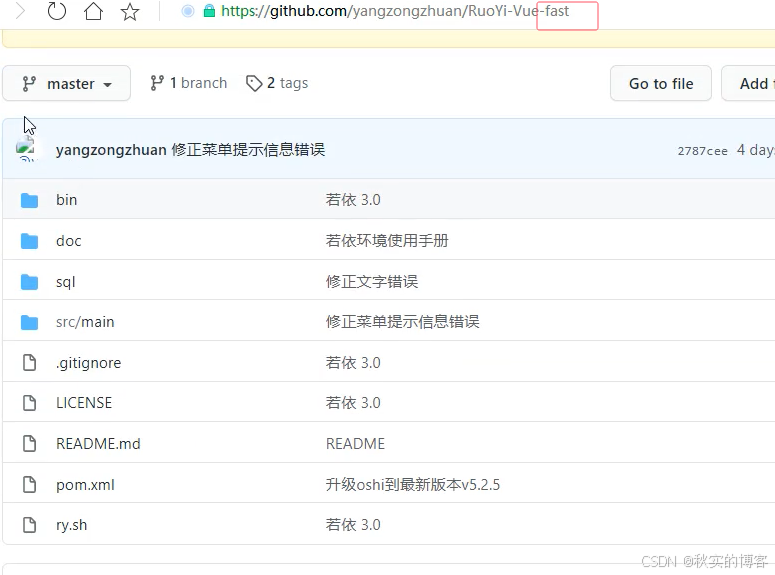This screenshot has height=575, width=775.
Task: Open commit message 若依环境使用手册
Action: coord(387,241)
